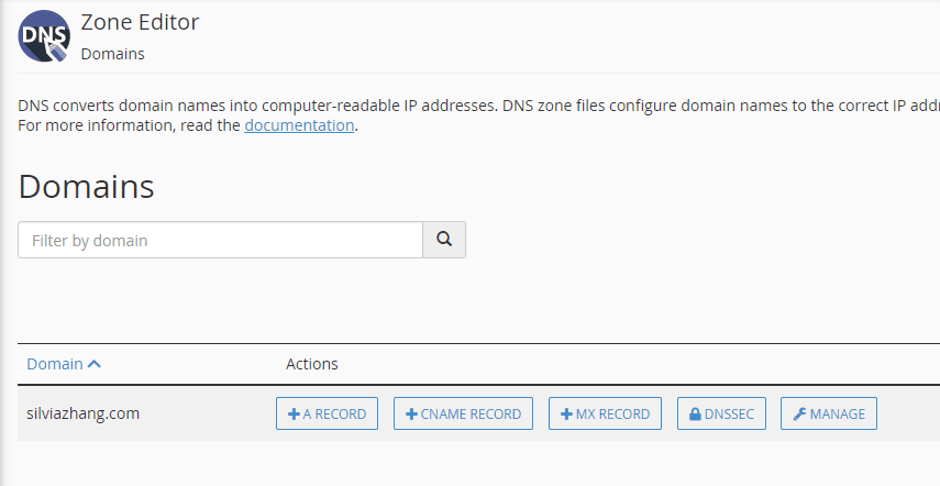Open DNSSEC settings for silviazhang.com
940x486 pixels.
(x=721, y=413)
